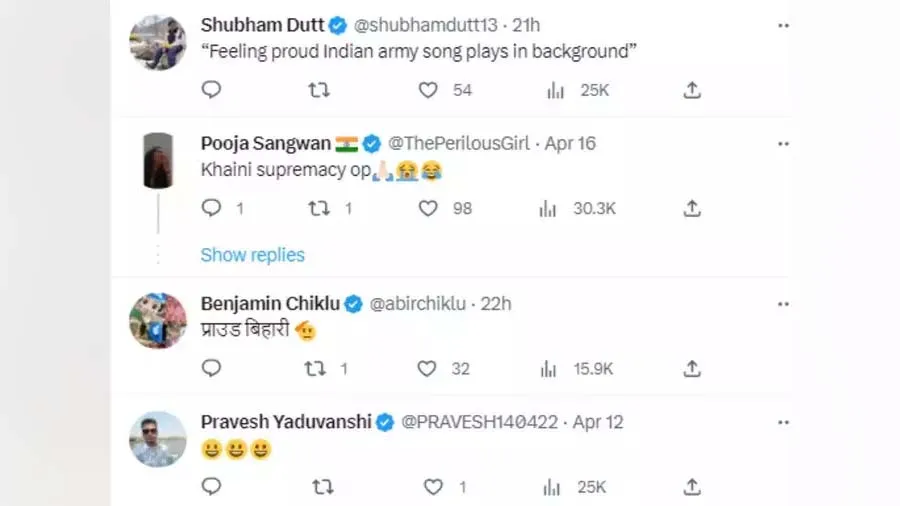Share Pravesh Yaduvanshi's emoji tweet

pyautogui.click(x=691, y=487)
